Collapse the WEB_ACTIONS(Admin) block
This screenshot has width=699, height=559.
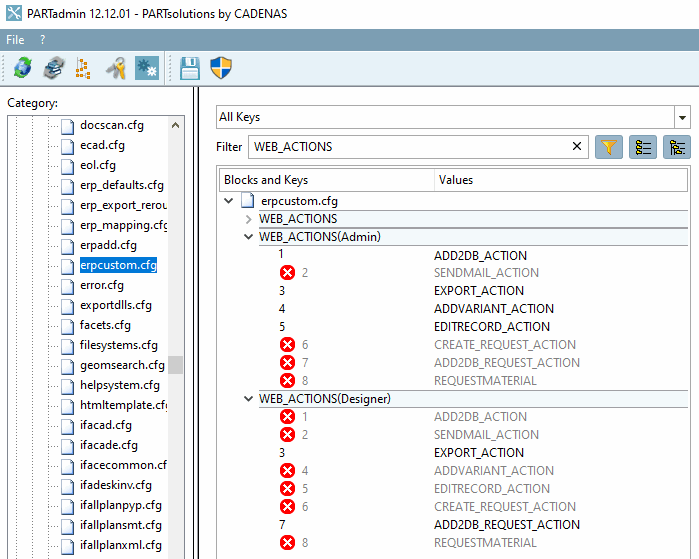pyautogui.click(x=248, y=237)
